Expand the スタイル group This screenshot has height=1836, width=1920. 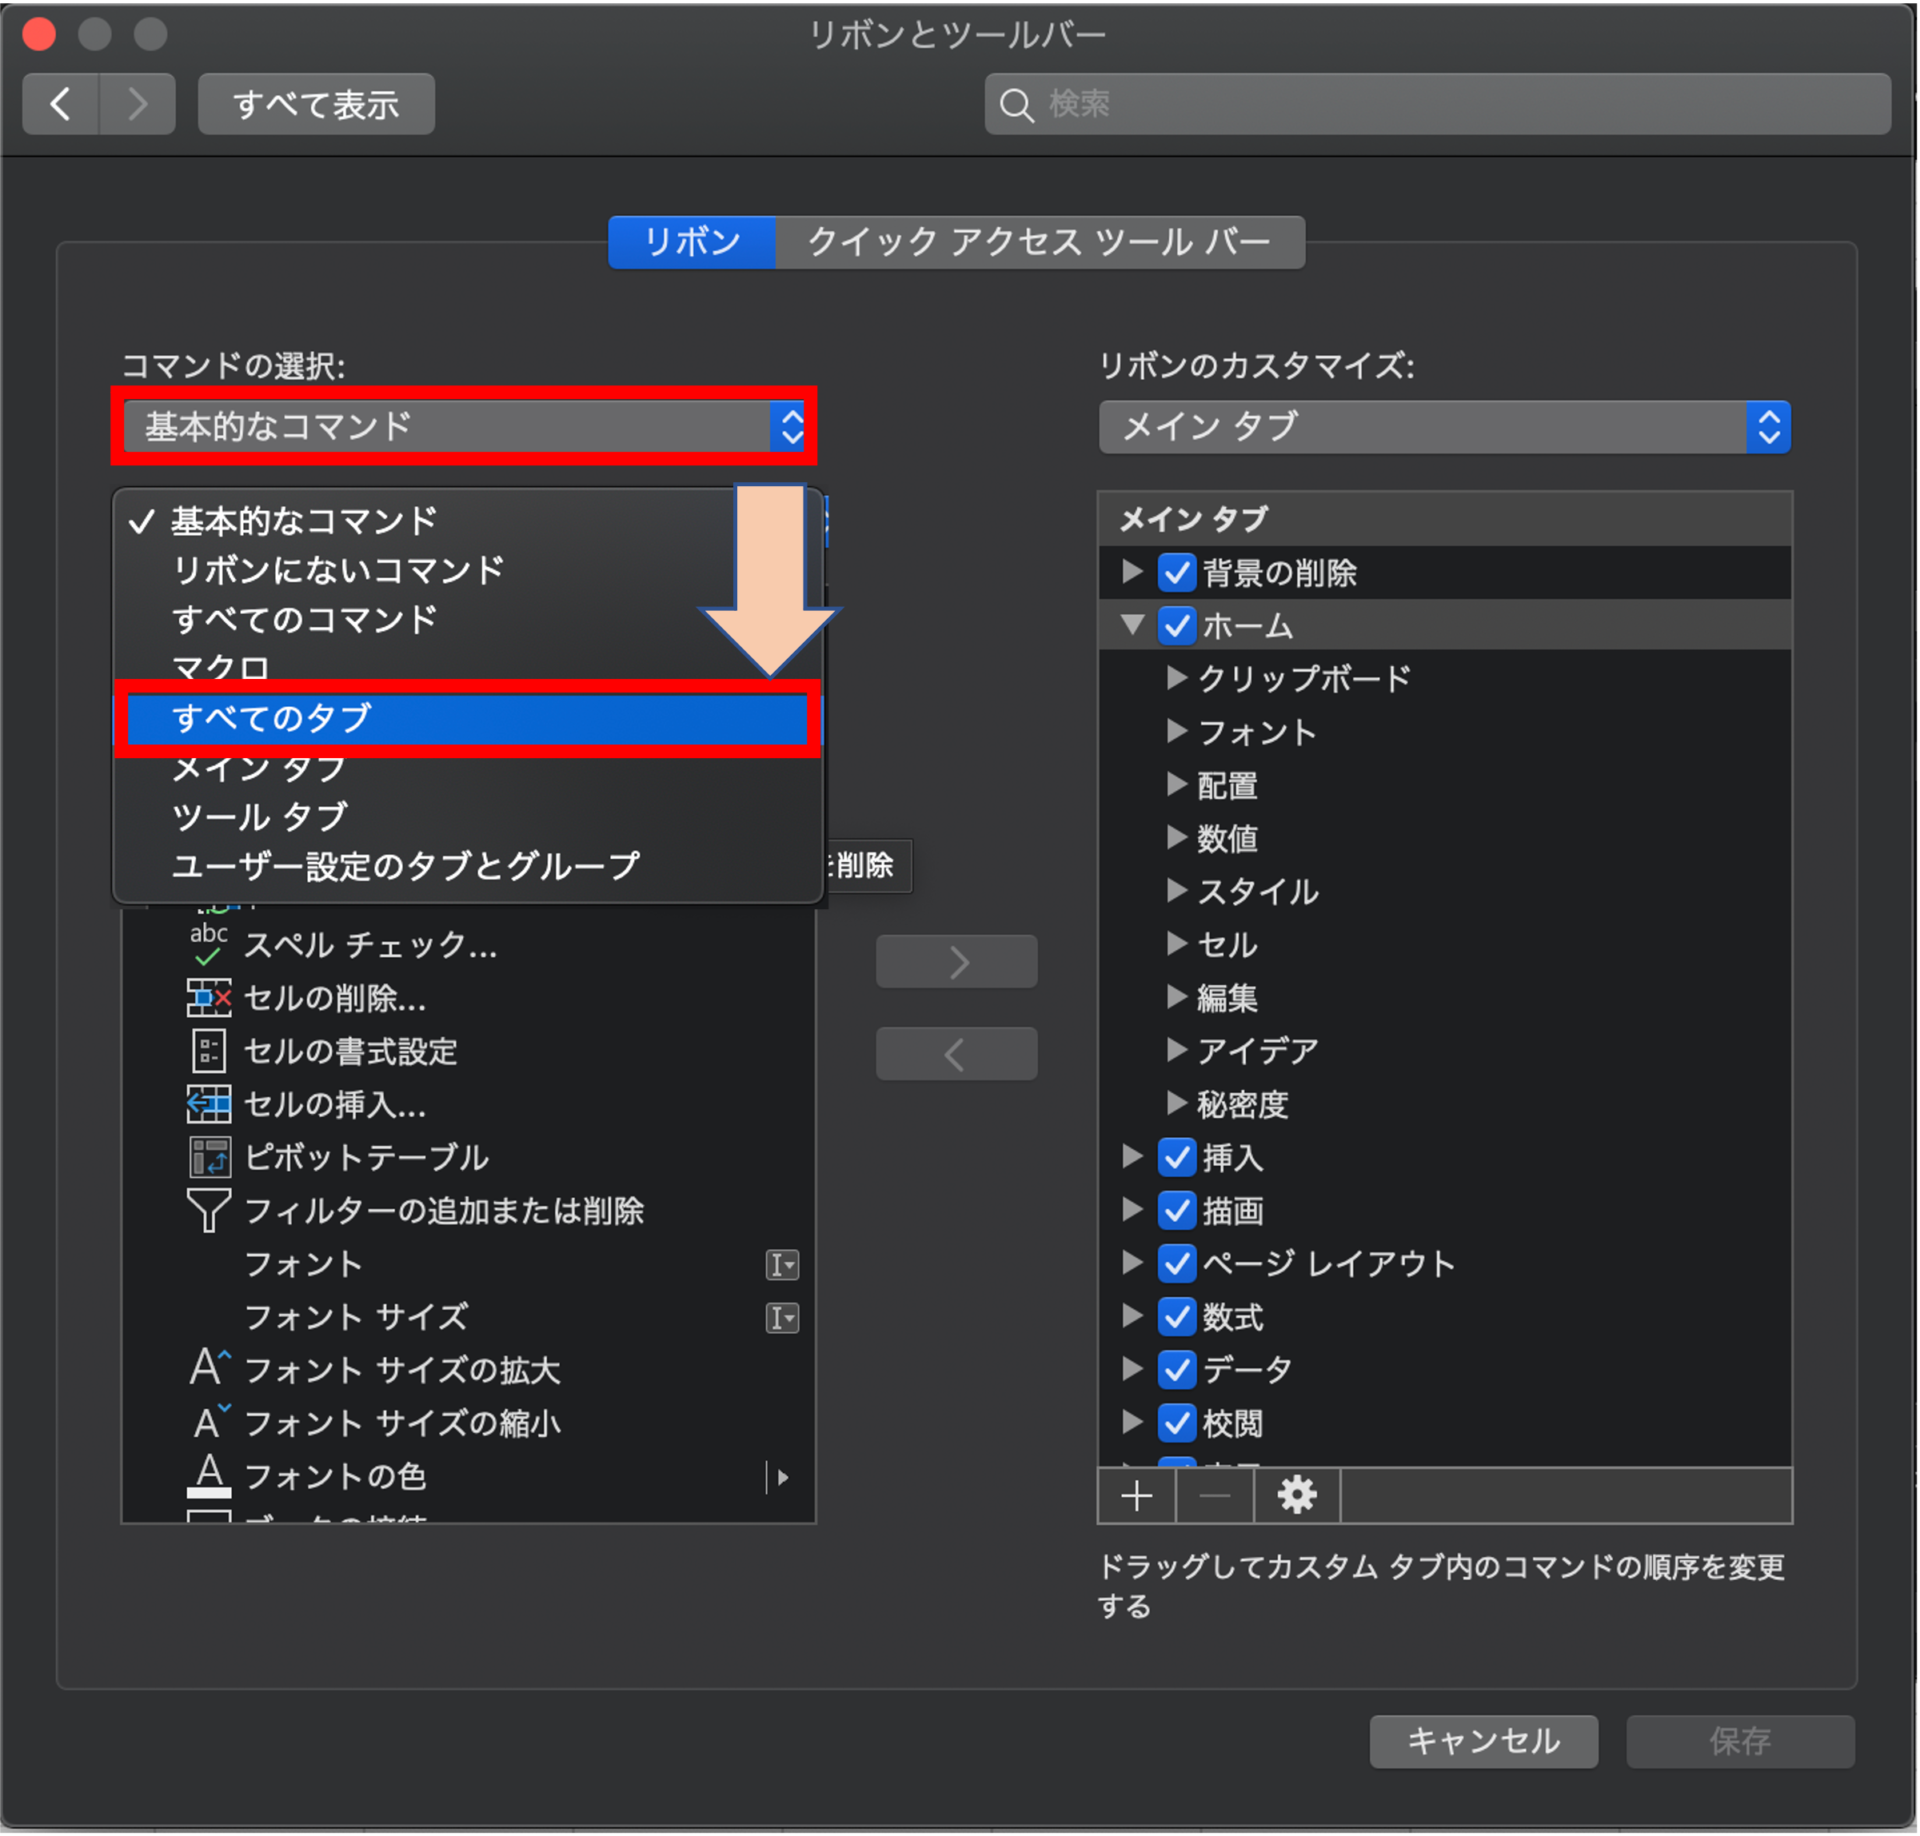[x=1176, y=891]
